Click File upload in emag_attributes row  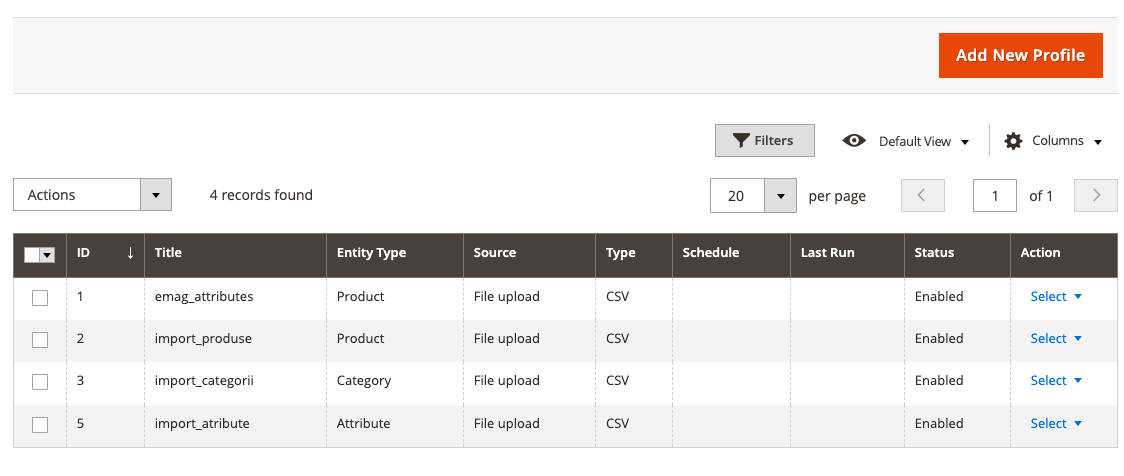point(506,297)
